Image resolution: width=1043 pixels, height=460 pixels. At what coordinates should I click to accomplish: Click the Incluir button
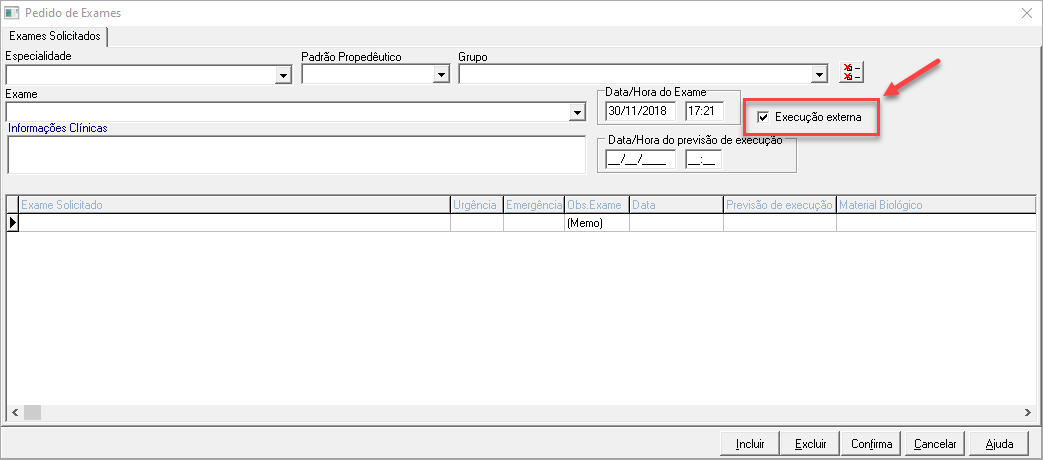(x=750, y=443)
